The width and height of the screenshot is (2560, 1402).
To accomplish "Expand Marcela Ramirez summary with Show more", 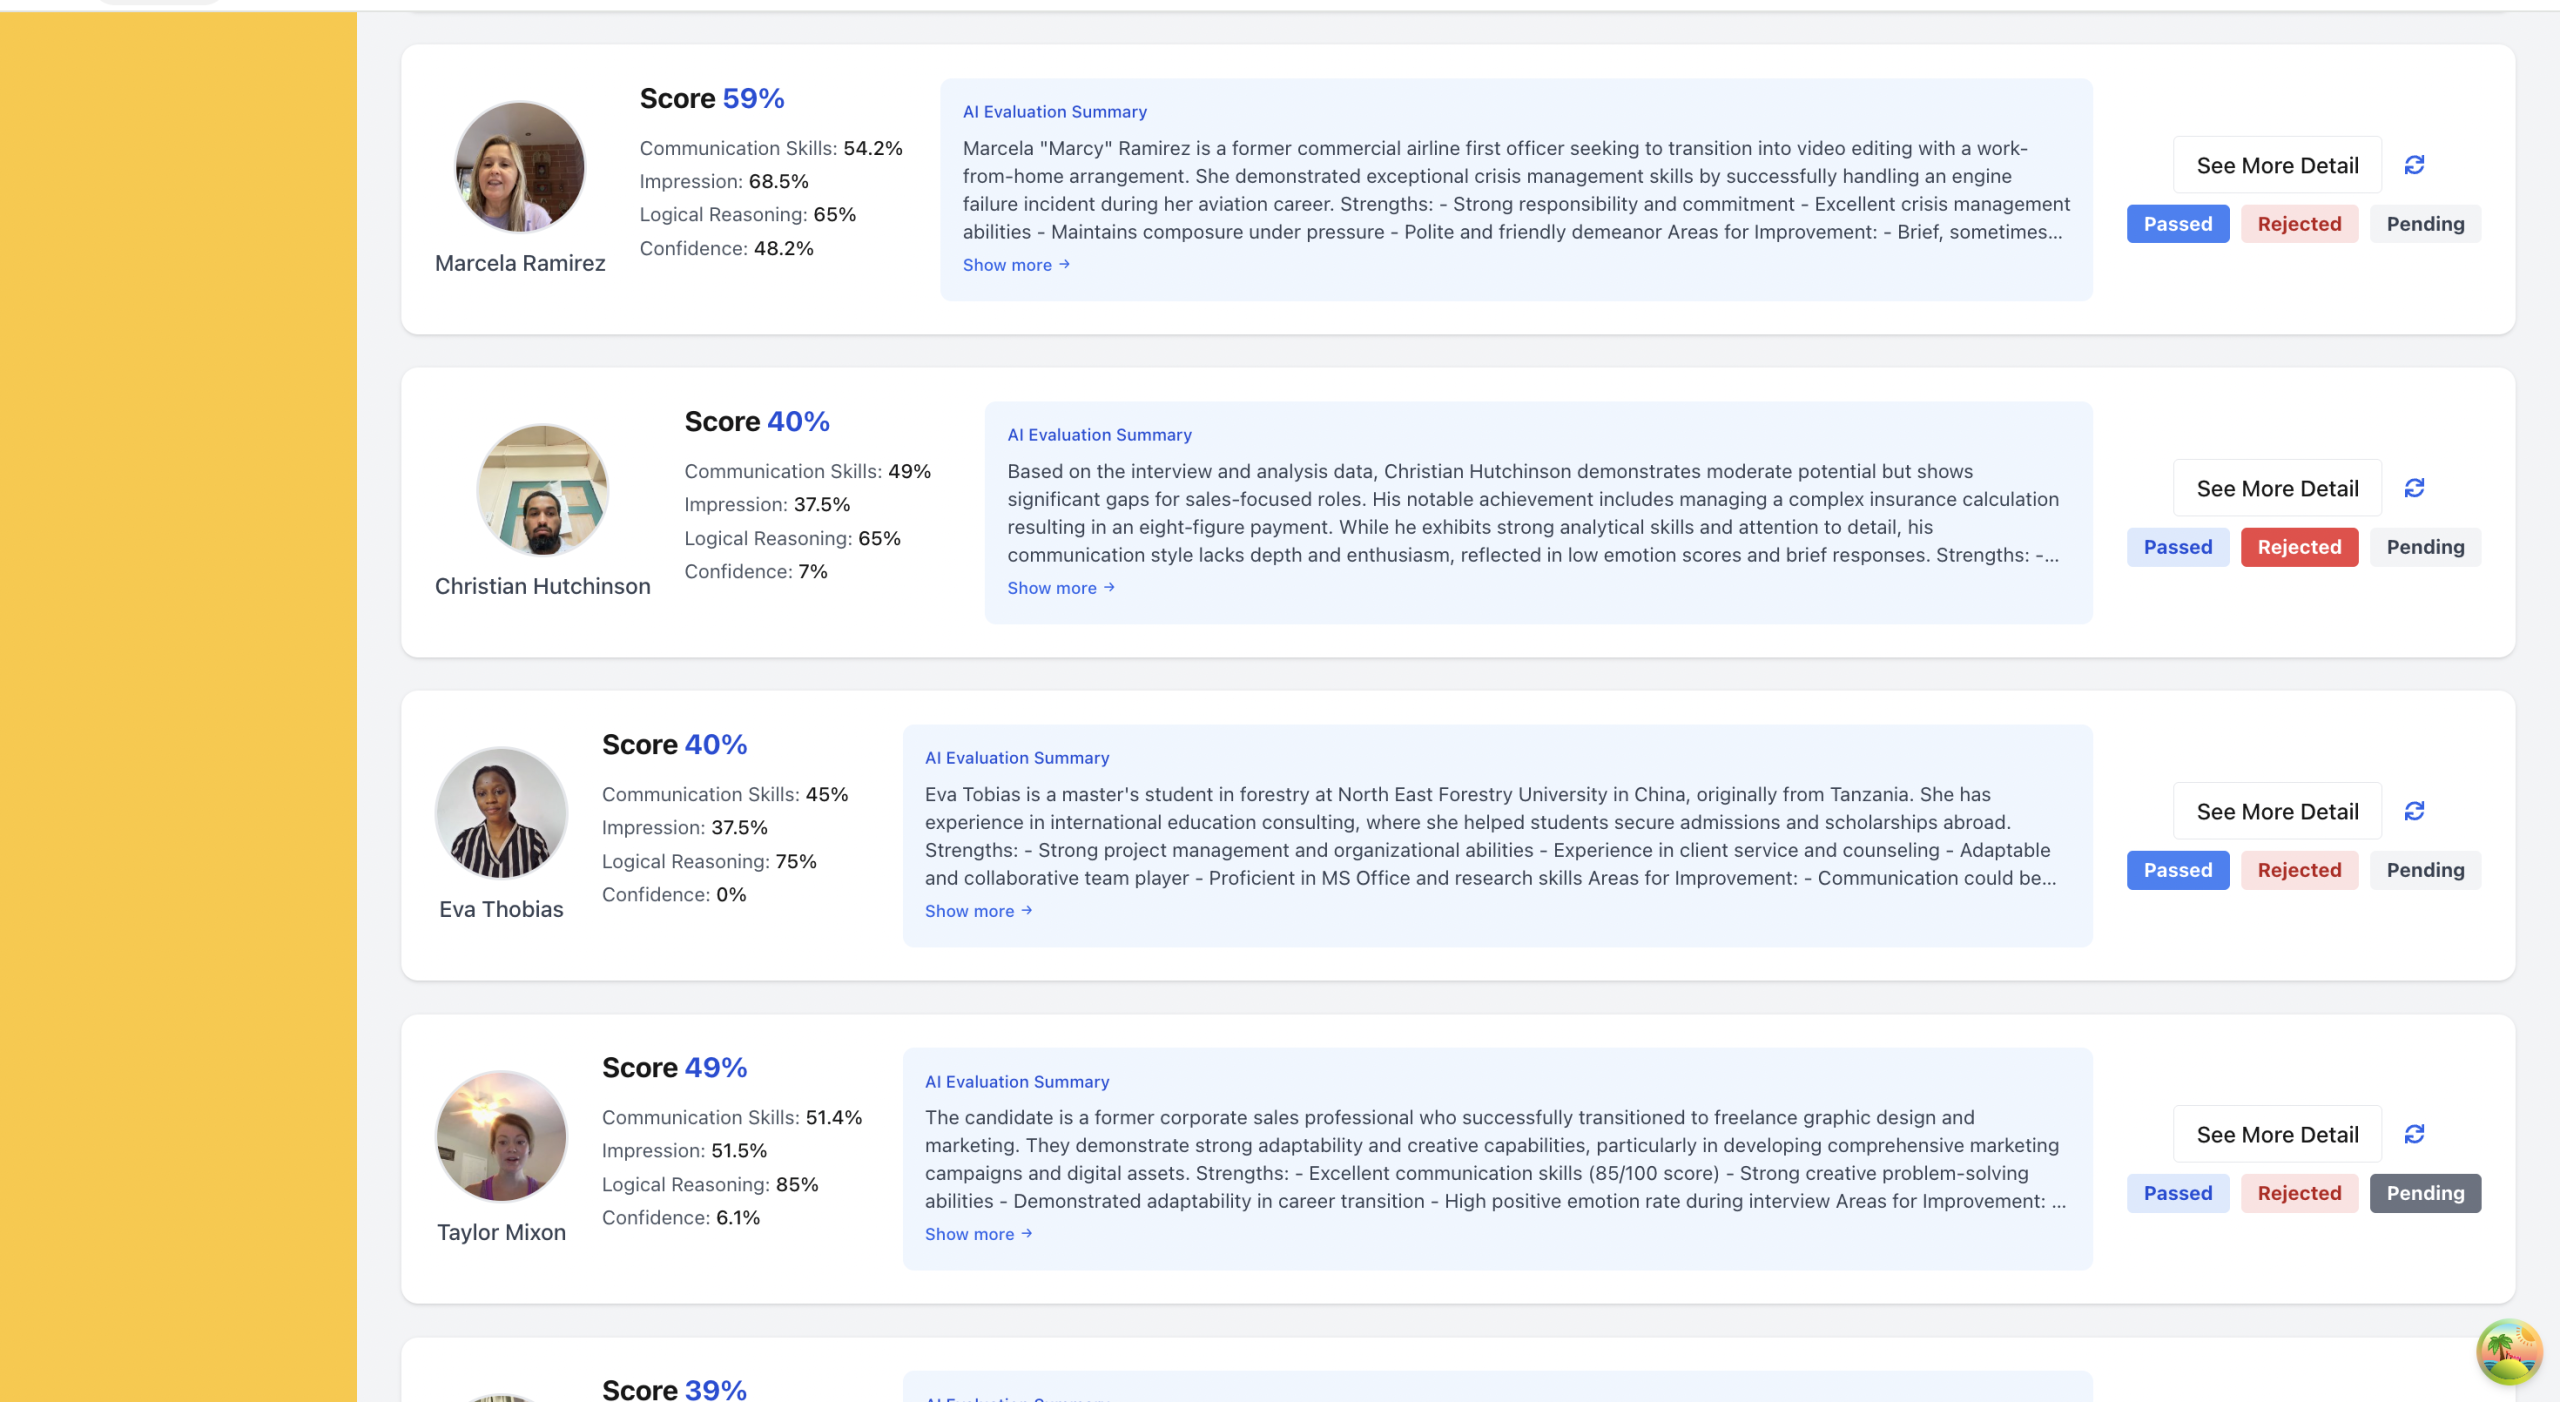I will click(1015, 265).
